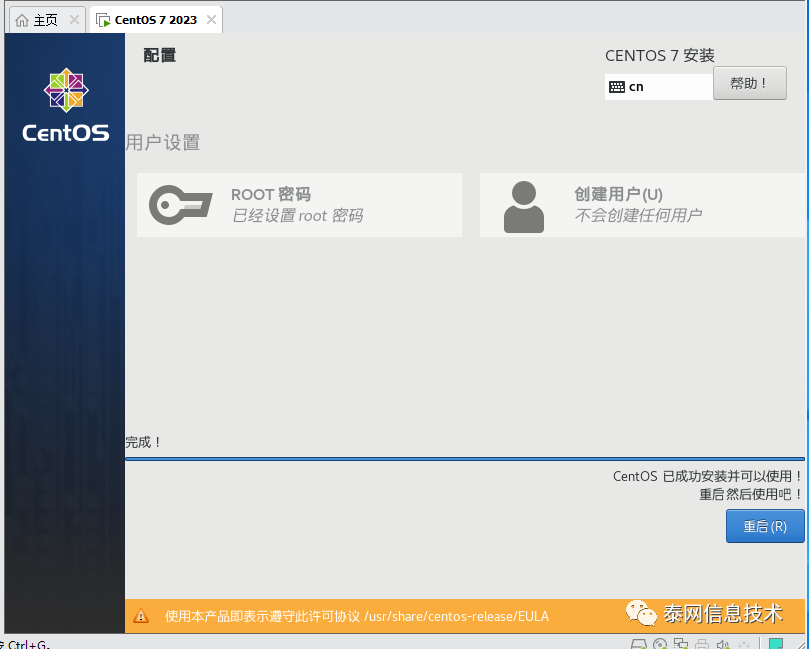Select the cn keyboard layout indicator

pos(659,87)
